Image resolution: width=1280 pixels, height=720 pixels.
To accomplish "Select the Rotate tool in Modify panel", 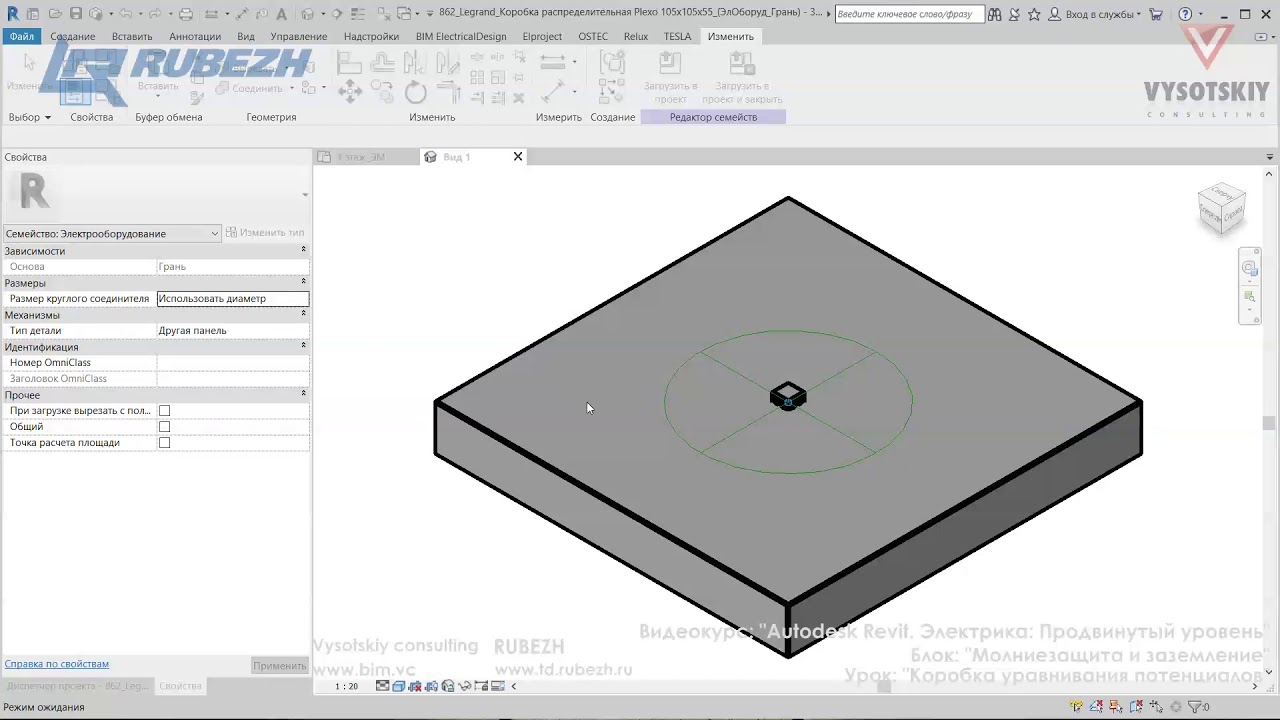I will 416,93.
